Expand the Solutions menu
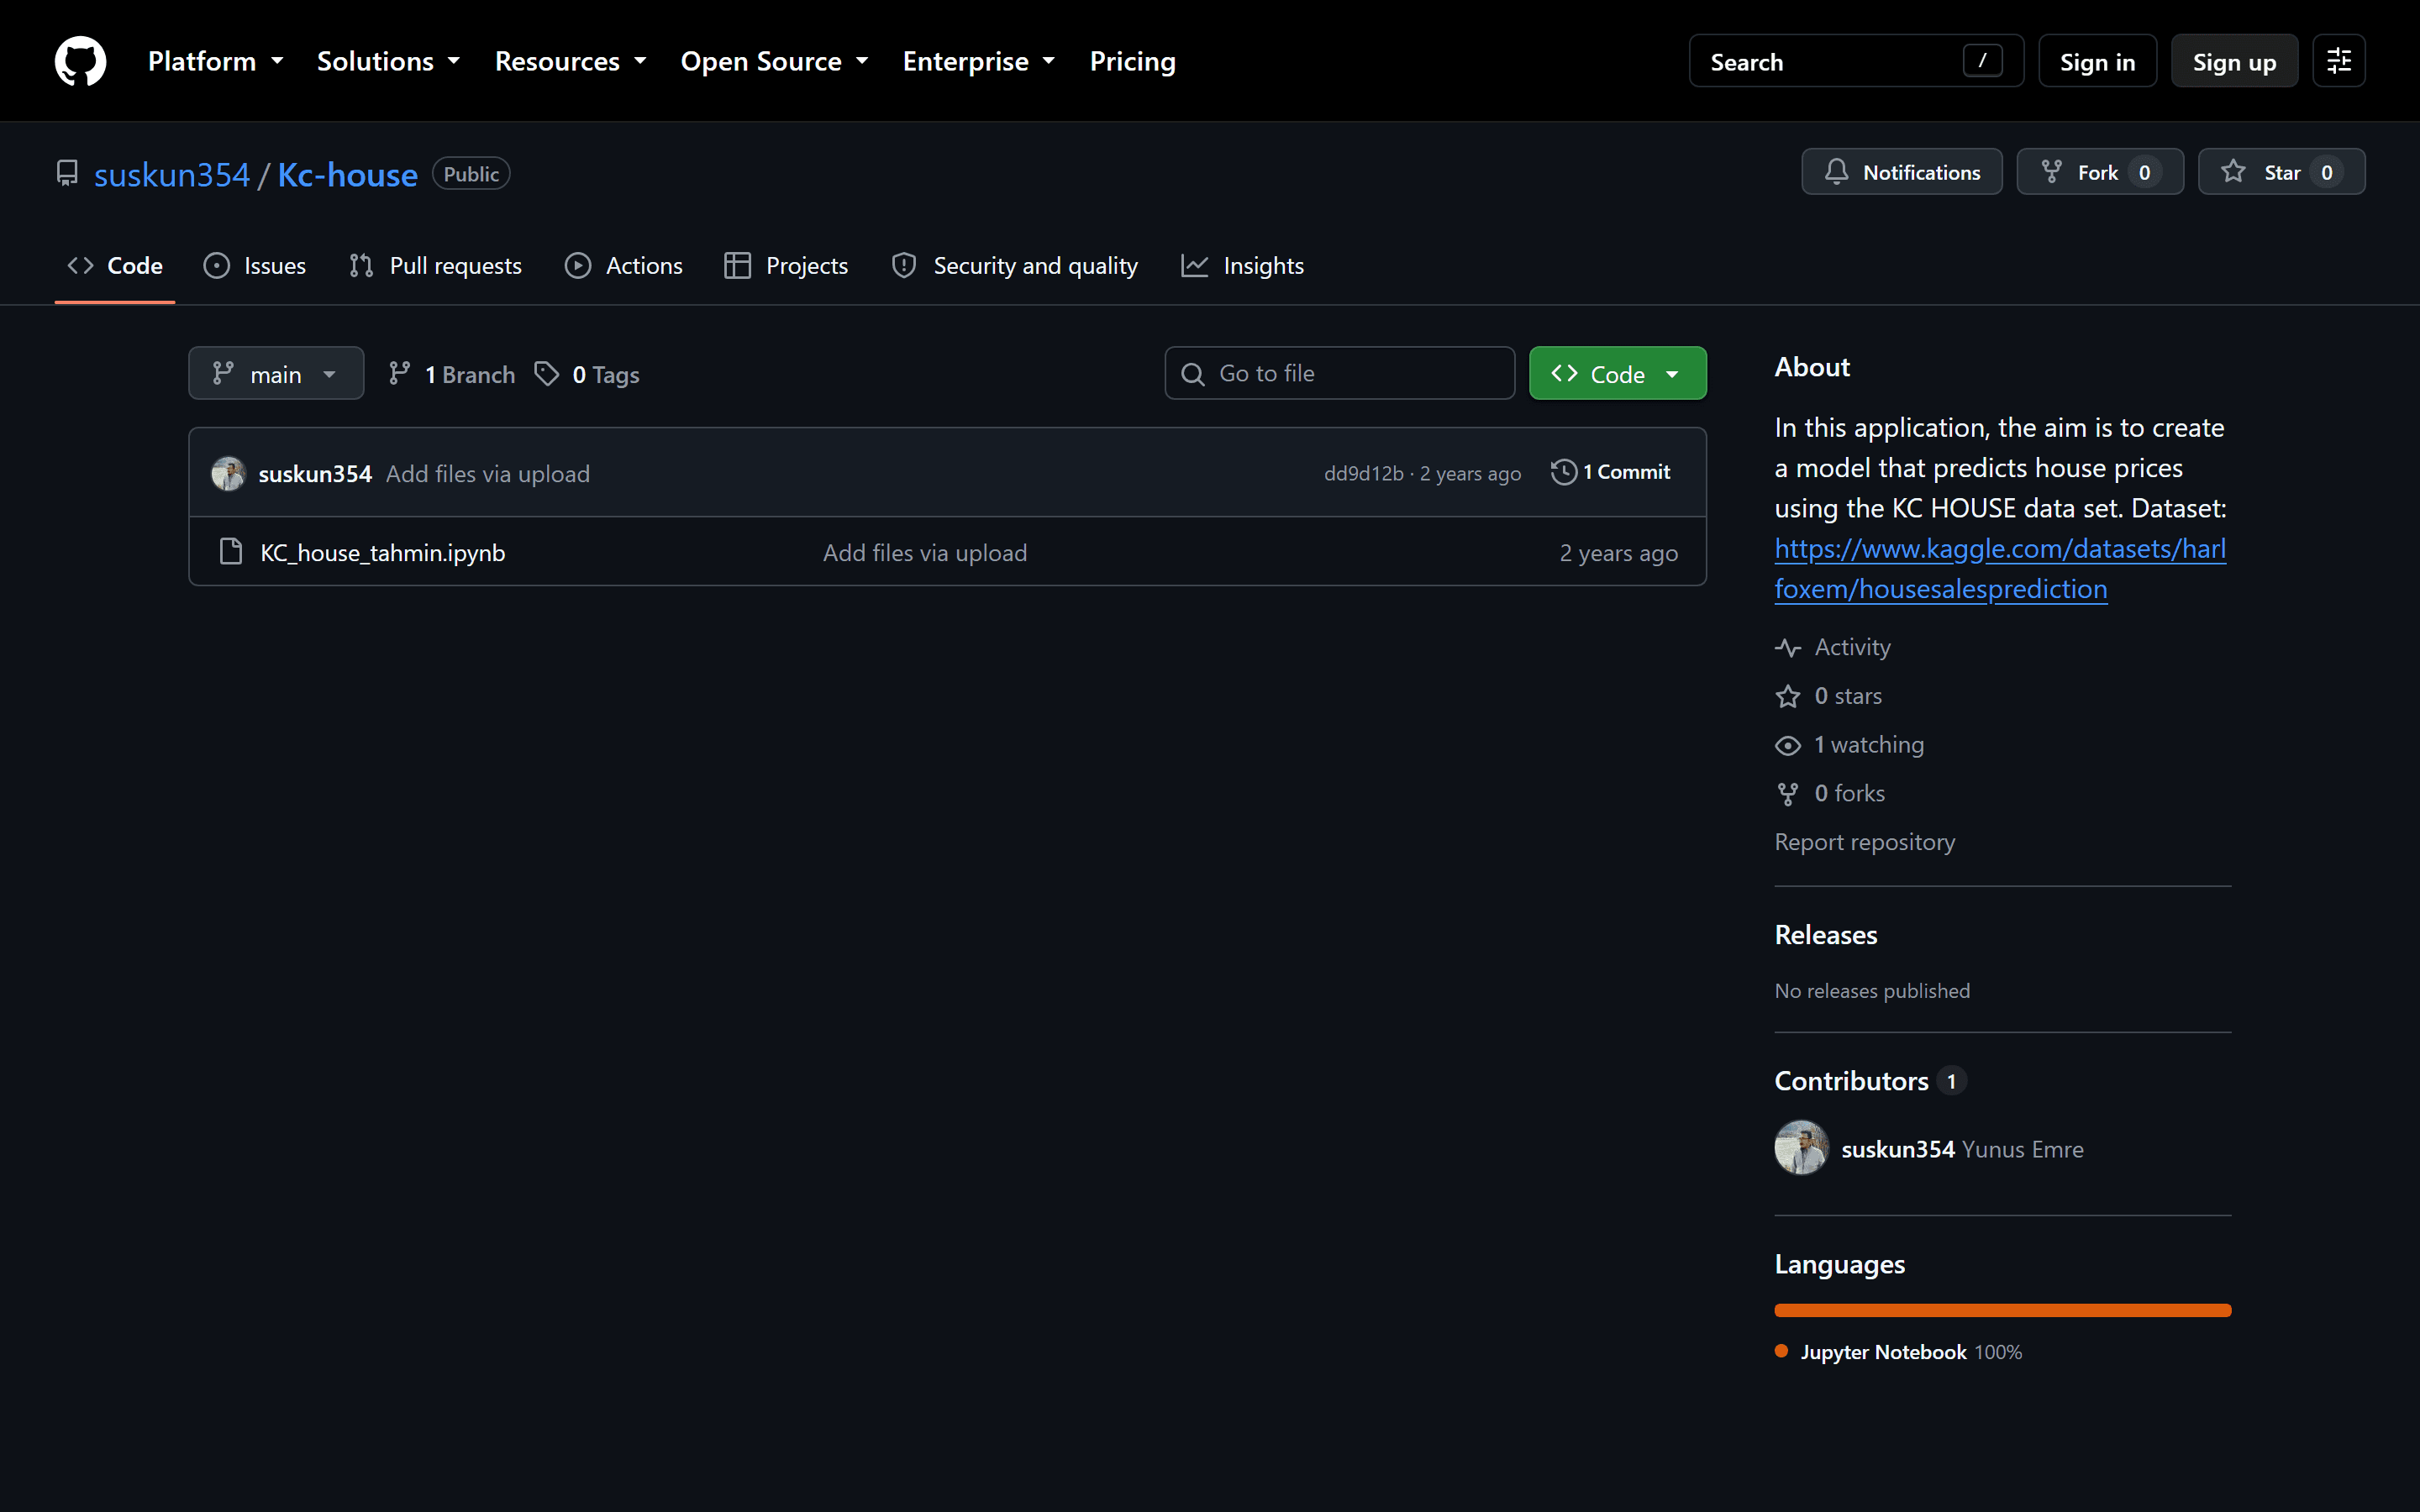Screen dimensions: 2420x1512 (389, 61)
